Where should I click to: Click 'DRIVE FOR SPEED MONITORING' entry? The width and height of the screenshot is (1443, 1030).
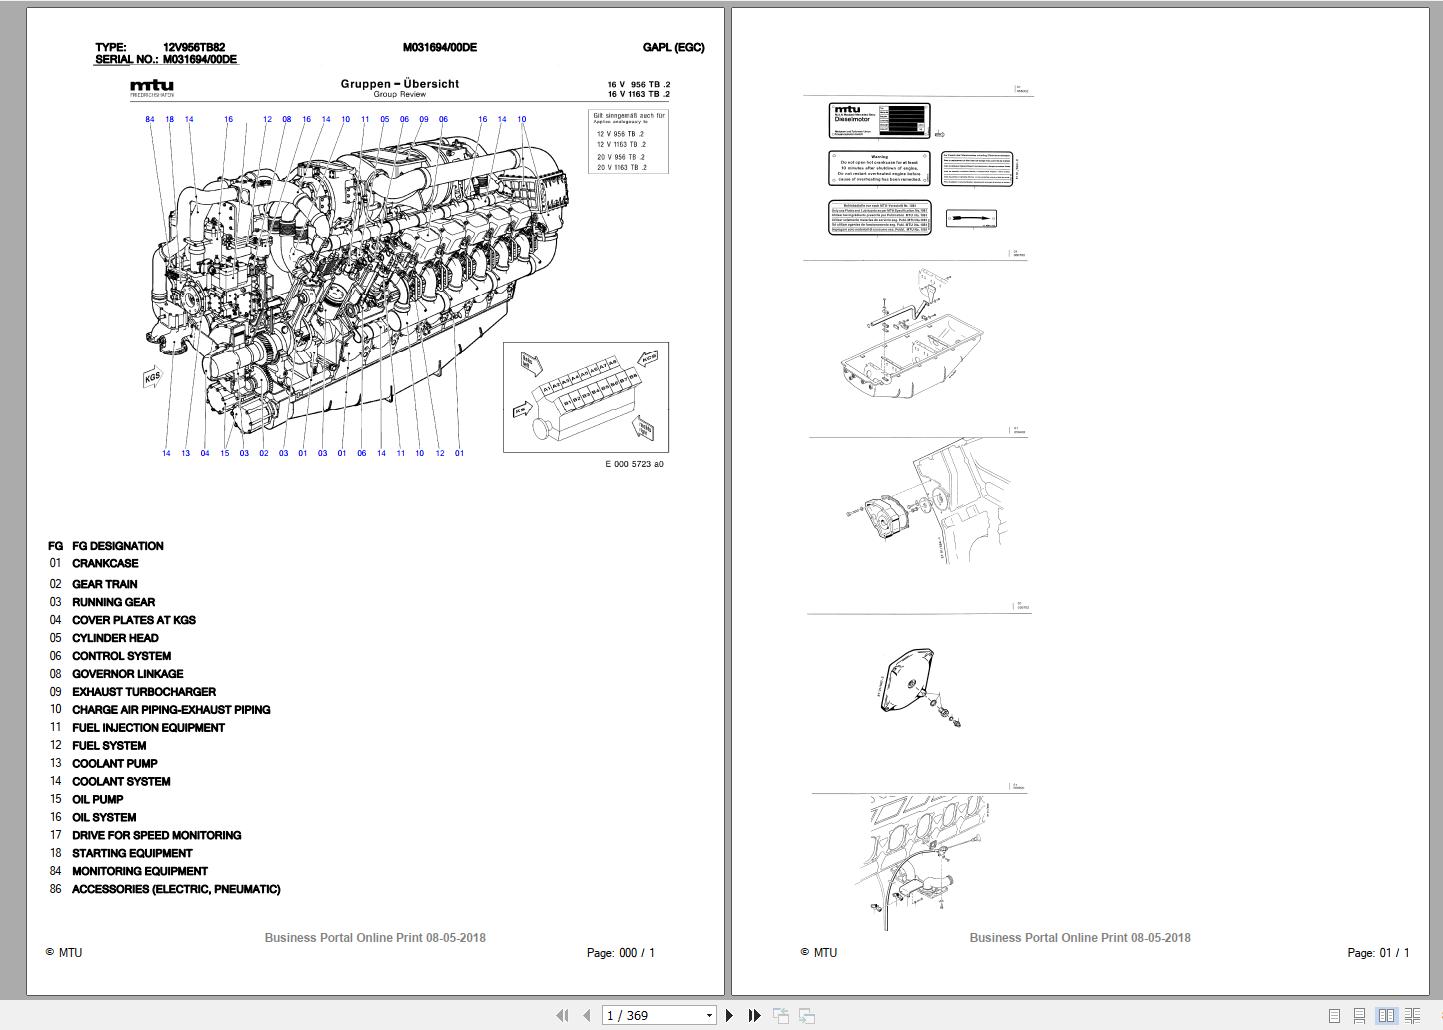point(157,836)
